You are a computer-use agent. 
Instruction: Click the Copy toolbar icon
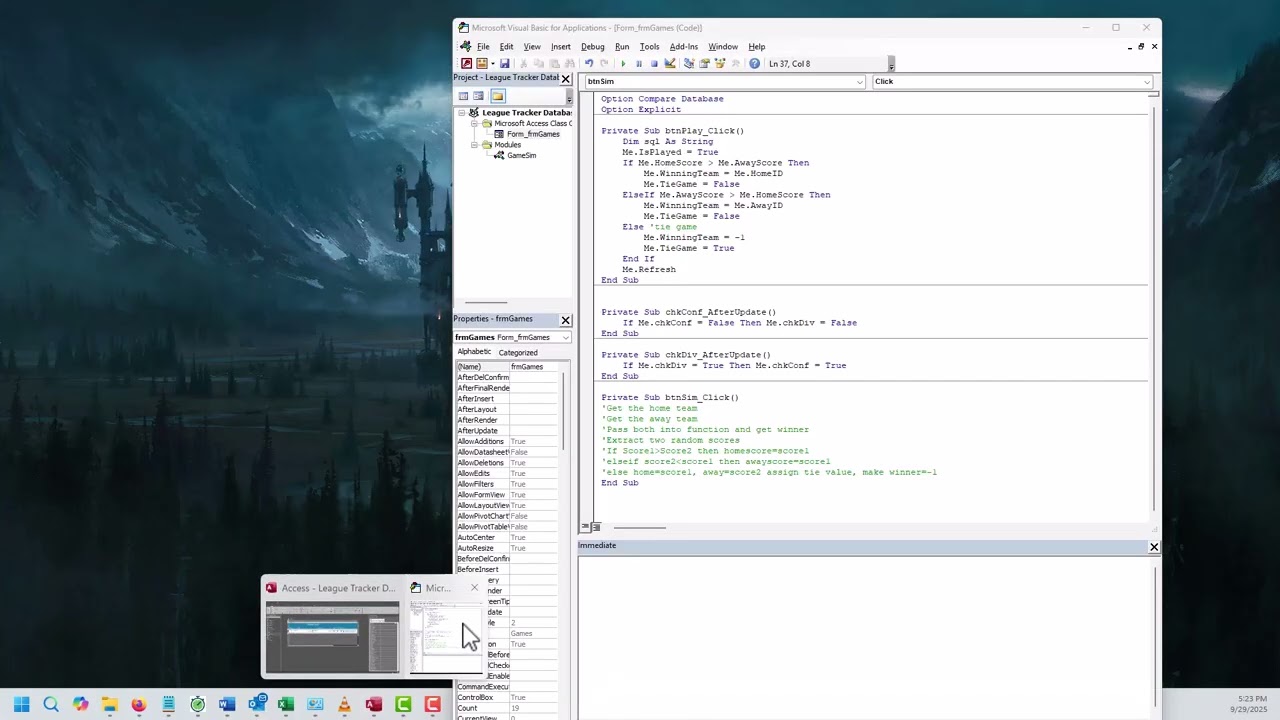click(539, 64)
